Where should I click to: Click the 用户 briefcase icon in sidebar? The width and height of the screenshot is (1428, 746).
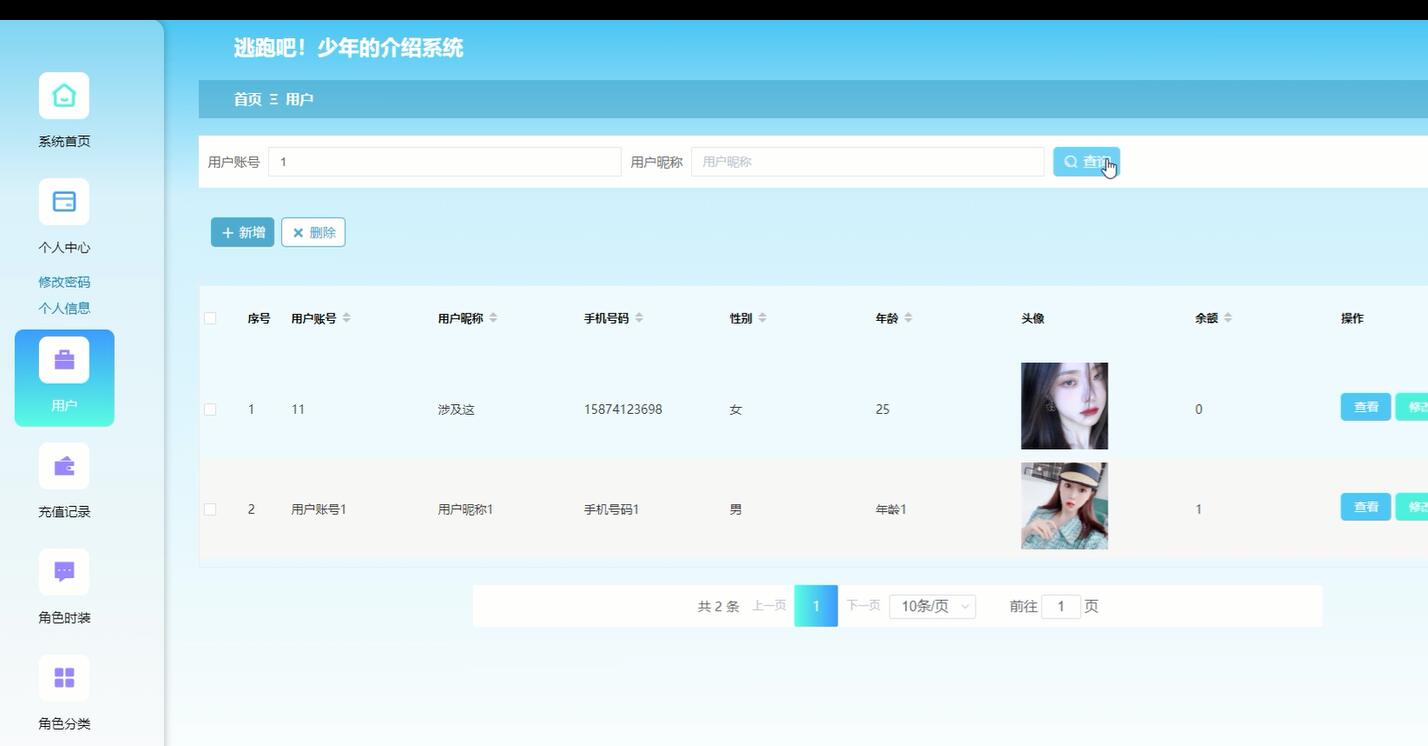(63, 358)
